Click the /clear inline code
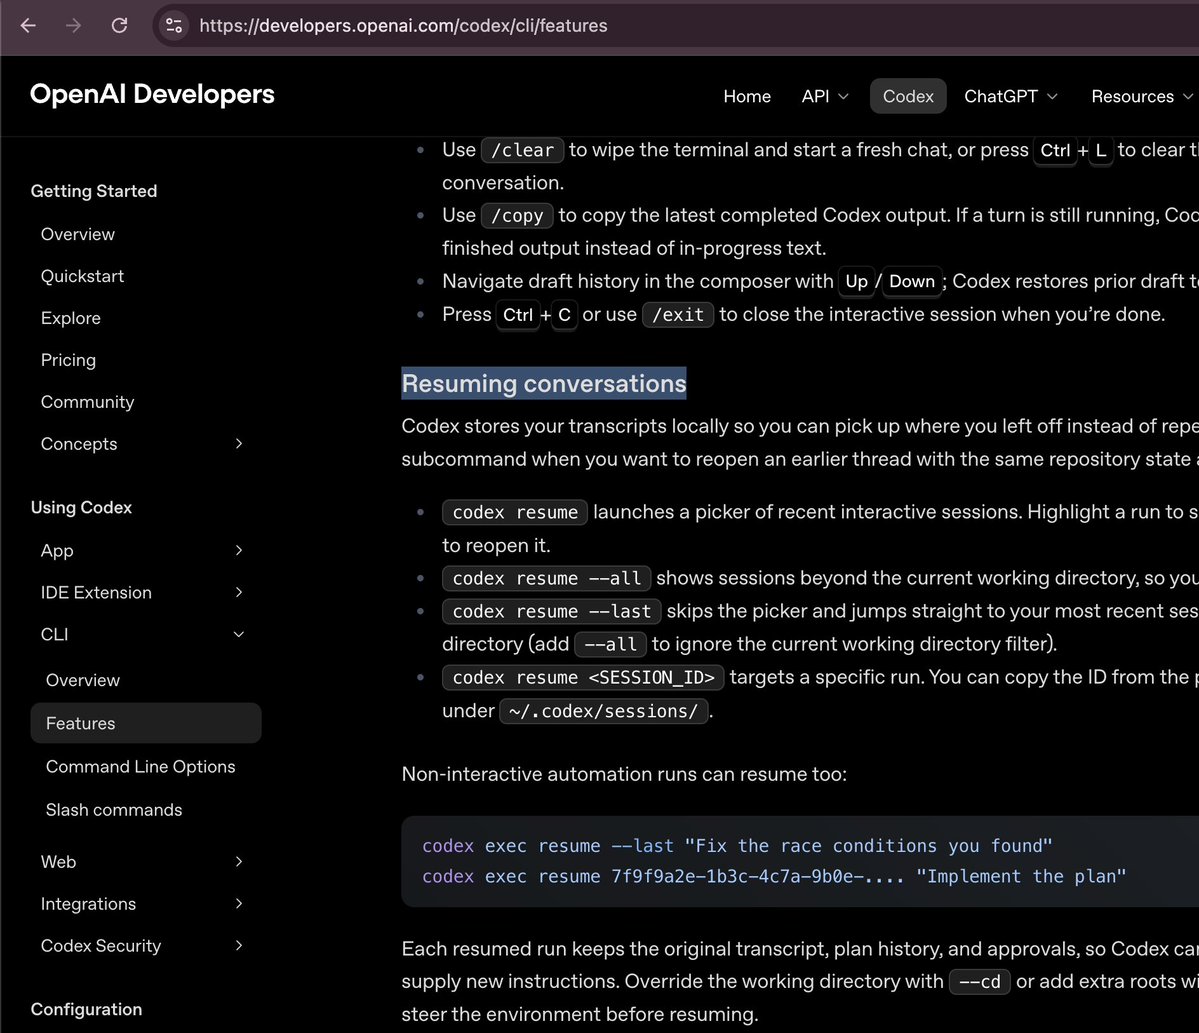The height and width of the screenshot is (1033, 1199). (x=522, y=150)
